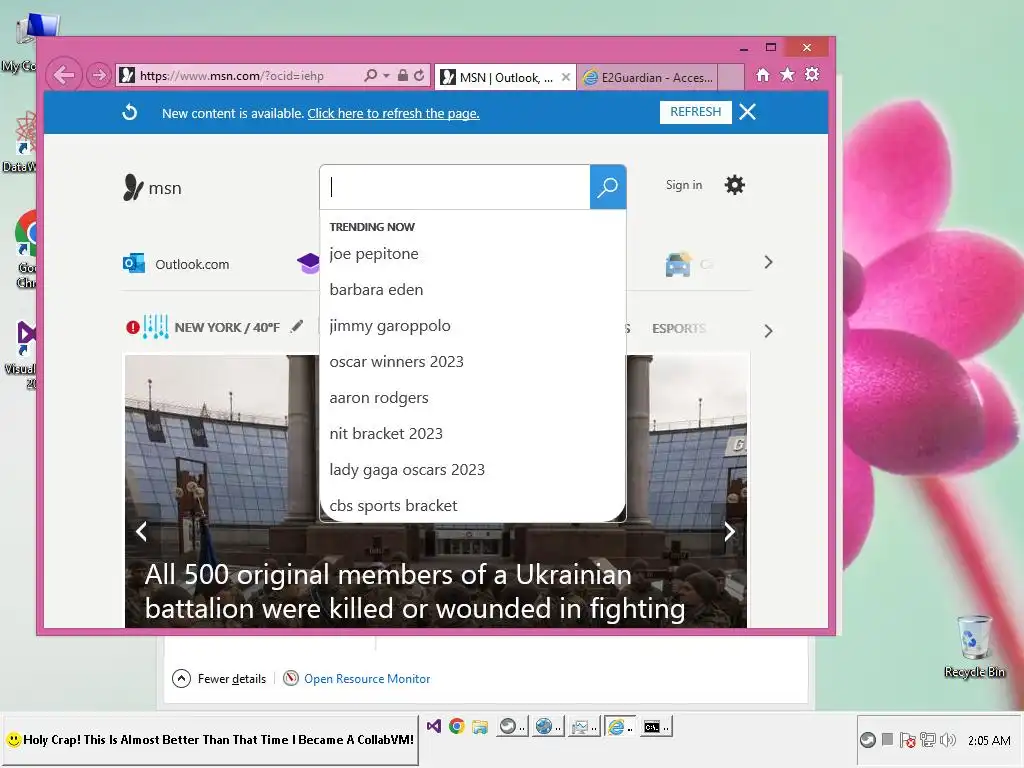The image size is (1024, 768).
Task: Click the browser Forward arrow button
Action: click(x=99, y=75)
